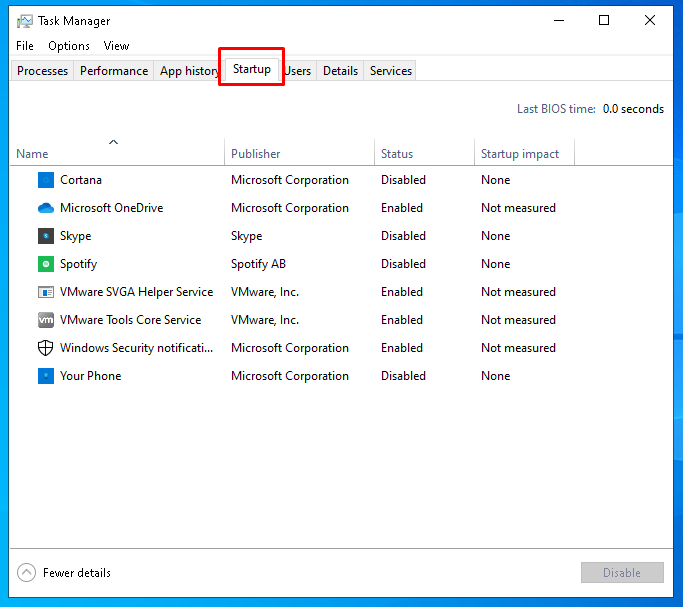The height and width of the screenshot is (607, 683).
Task: Switch to the Users tab
Action: [x=298, y=71]
